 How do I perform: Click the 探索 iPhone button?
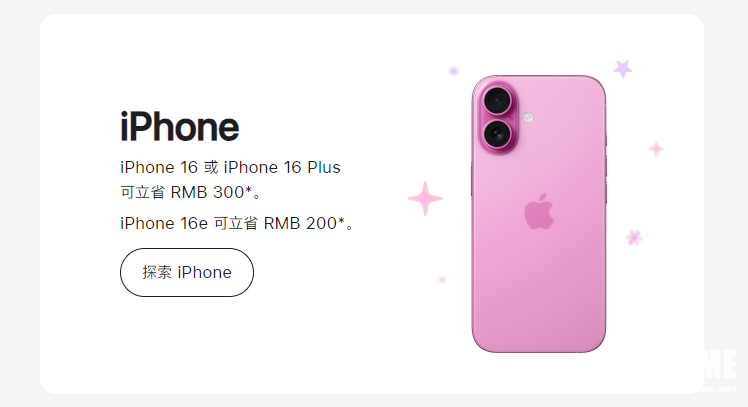(x=187, y=272)
